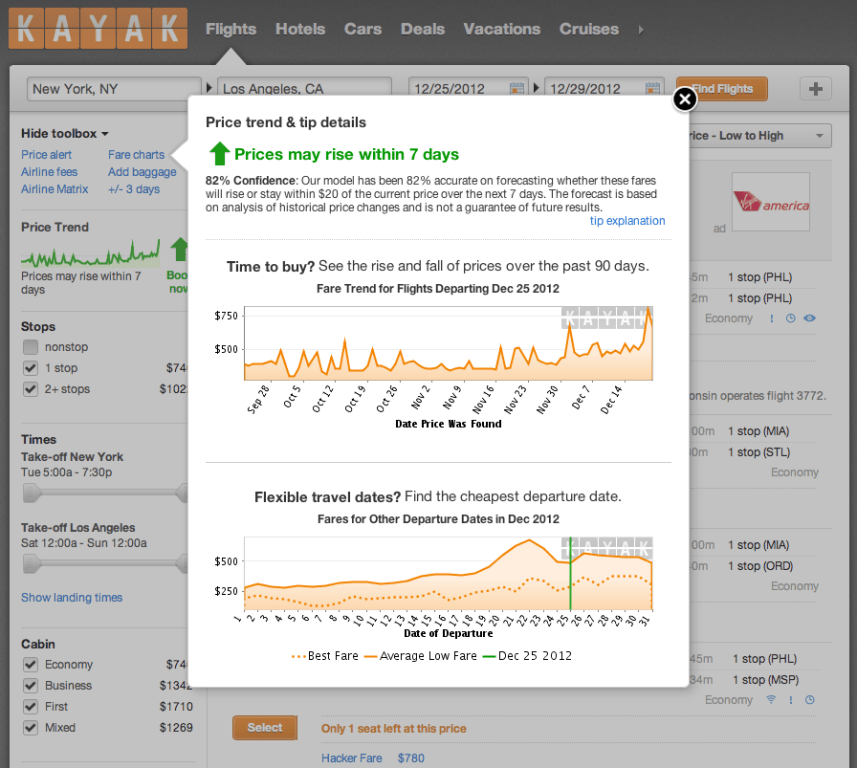Open the return date calendar icon
The image size is (857, 768).
tap(653, 89)
